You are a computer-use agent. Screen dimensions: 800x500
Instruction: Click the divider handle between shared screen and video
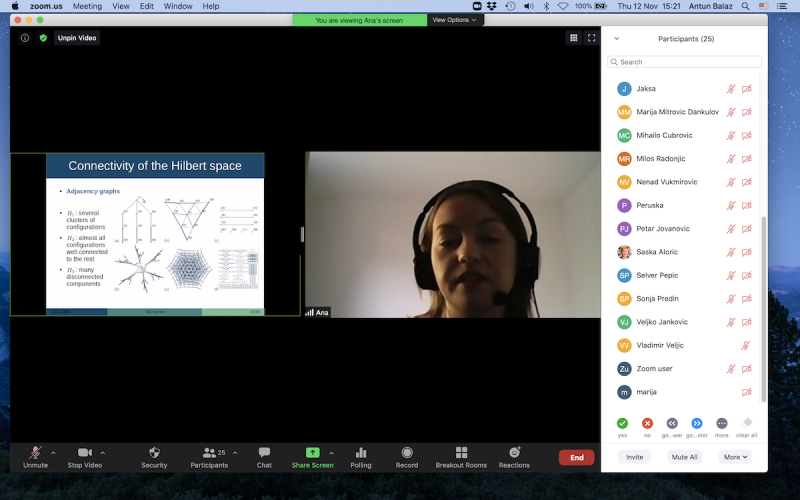pos(302,234)
